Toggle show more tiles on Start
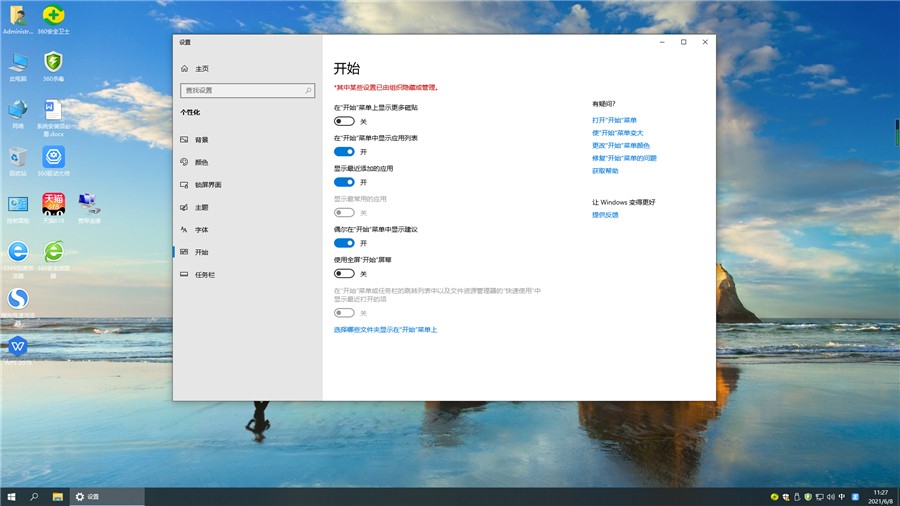Image resolution: width=900 pixels, height=506 pixels. point(344,121)
